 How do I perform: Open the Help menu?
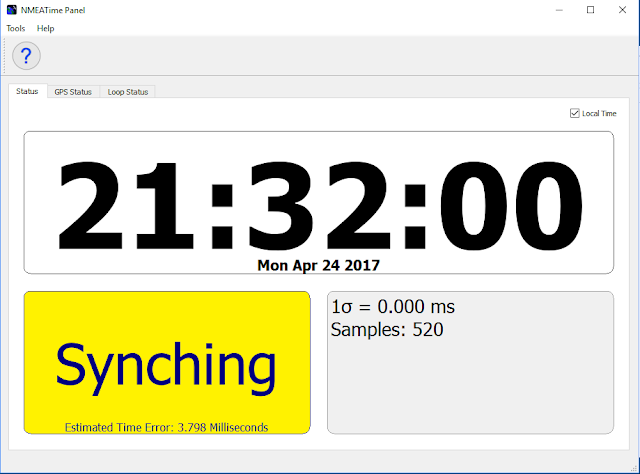coord(45,28)
